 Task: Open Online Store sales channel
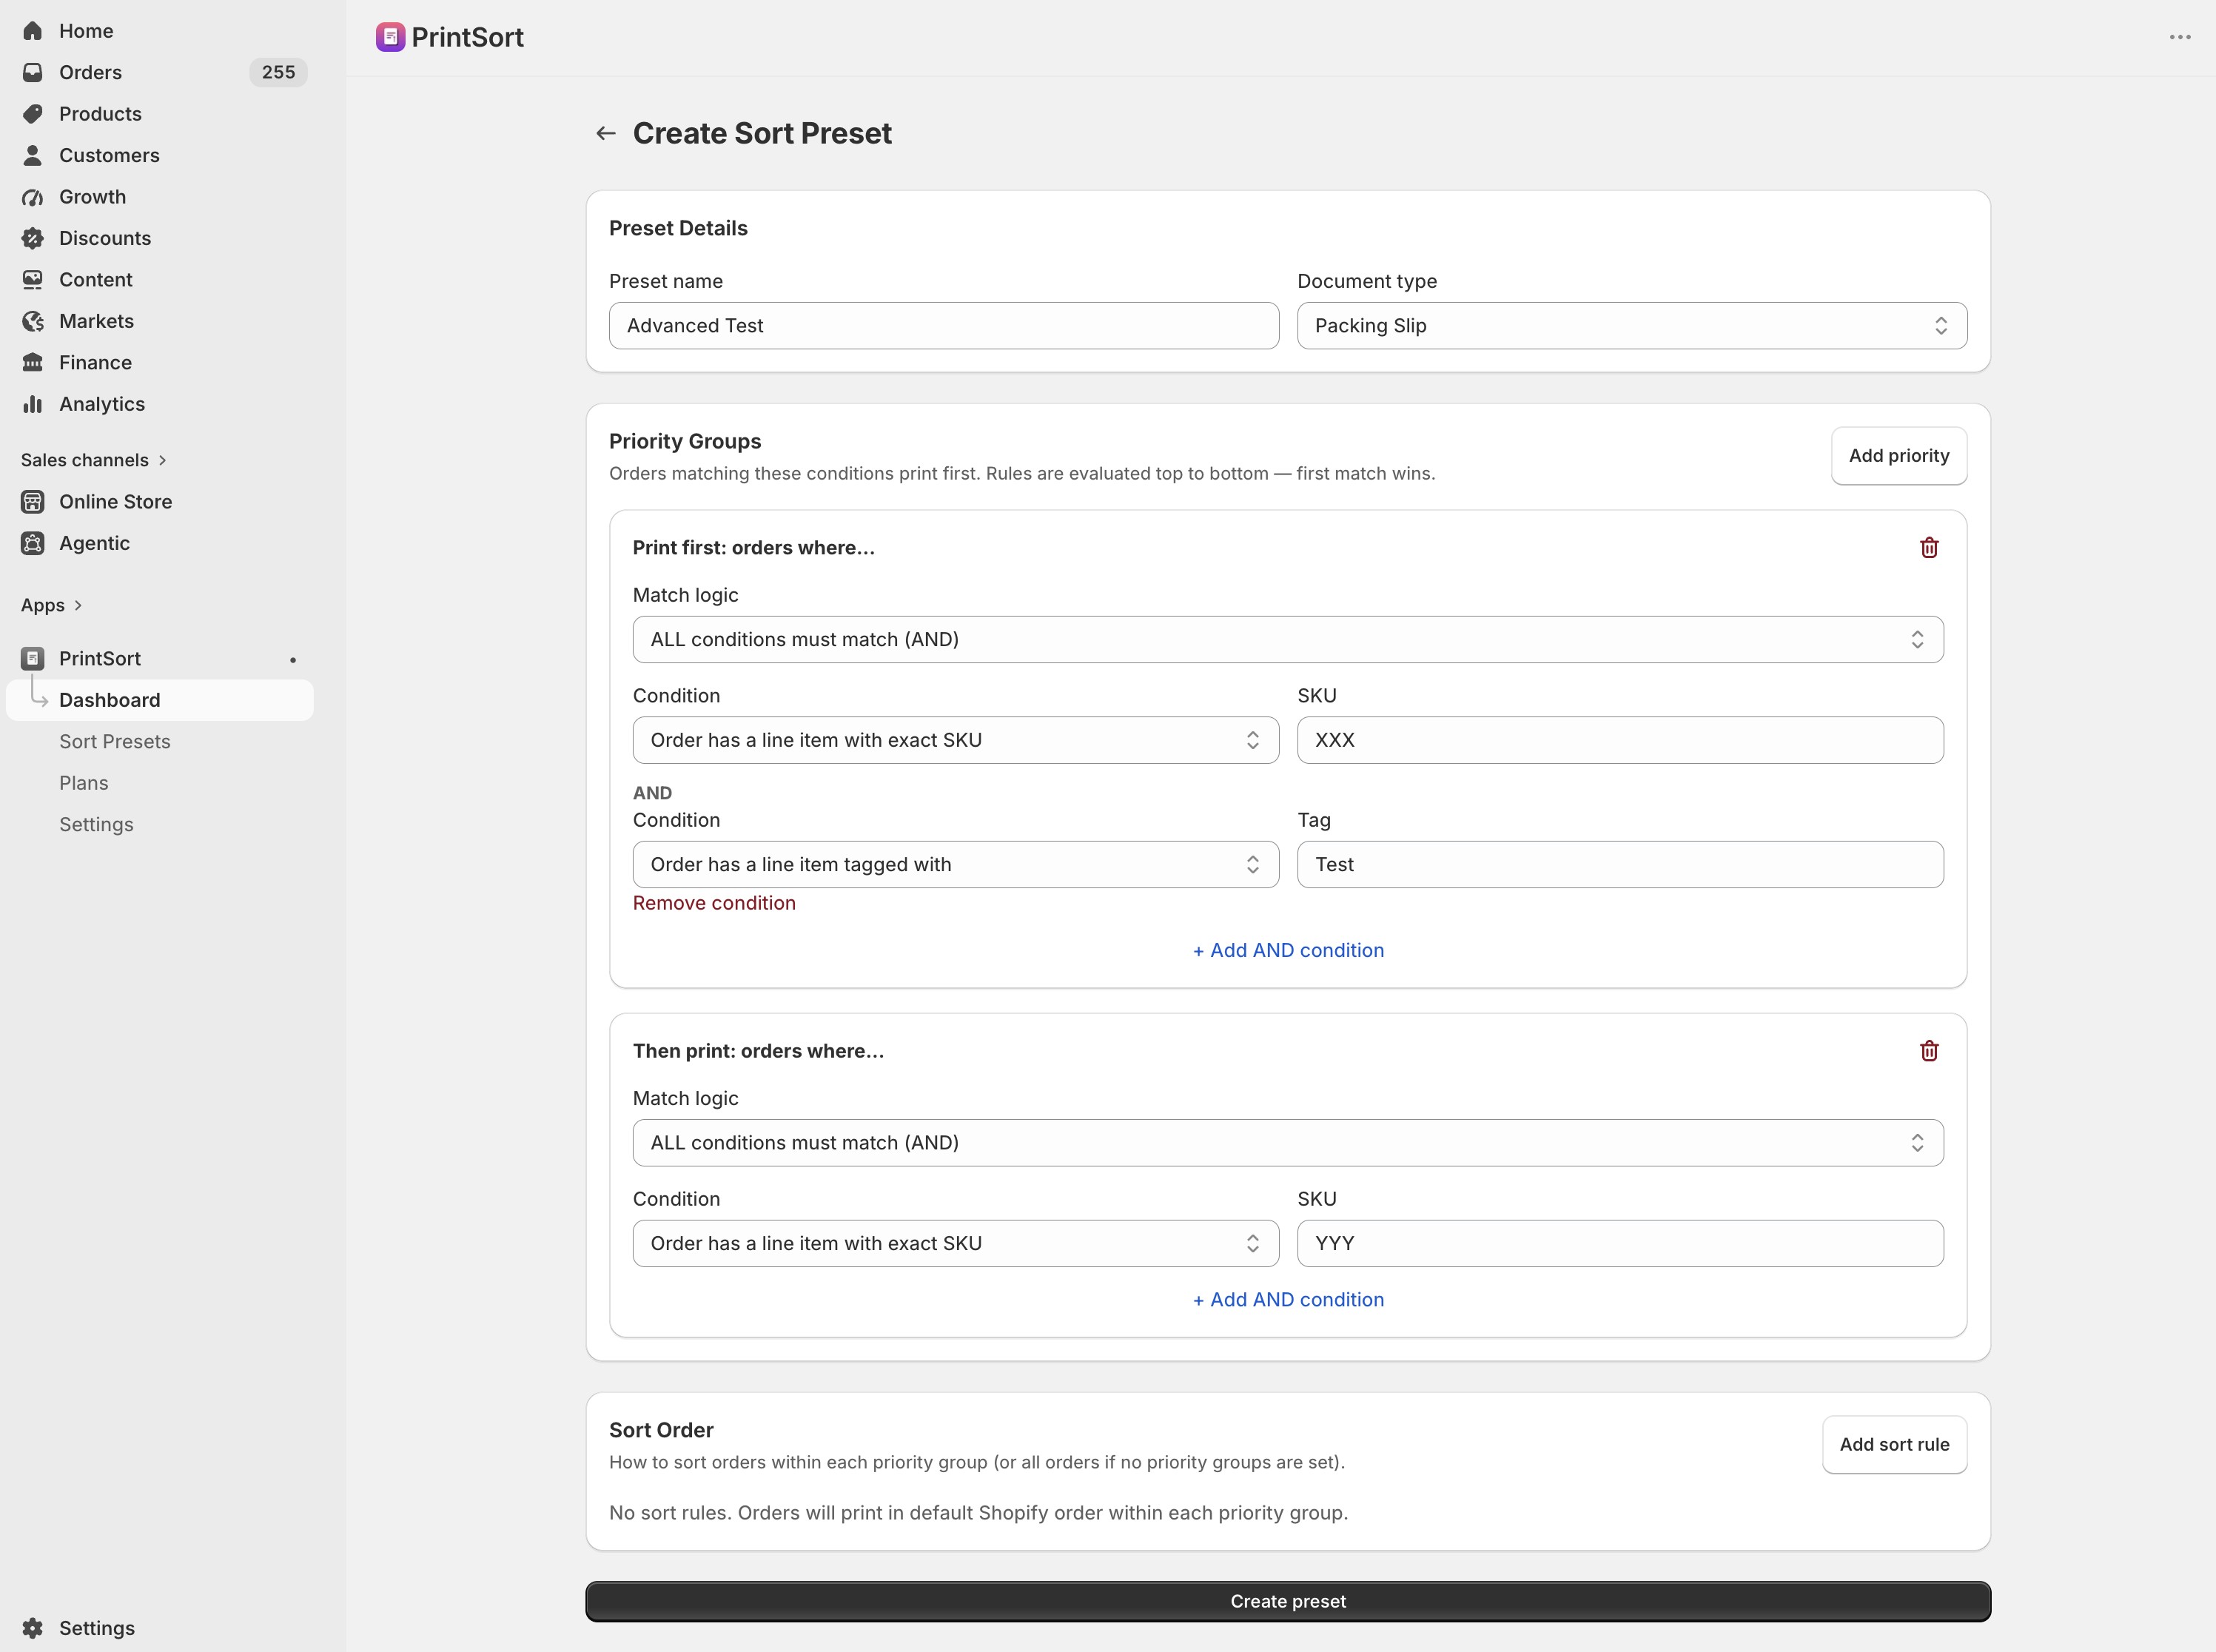tap(115, 502)
